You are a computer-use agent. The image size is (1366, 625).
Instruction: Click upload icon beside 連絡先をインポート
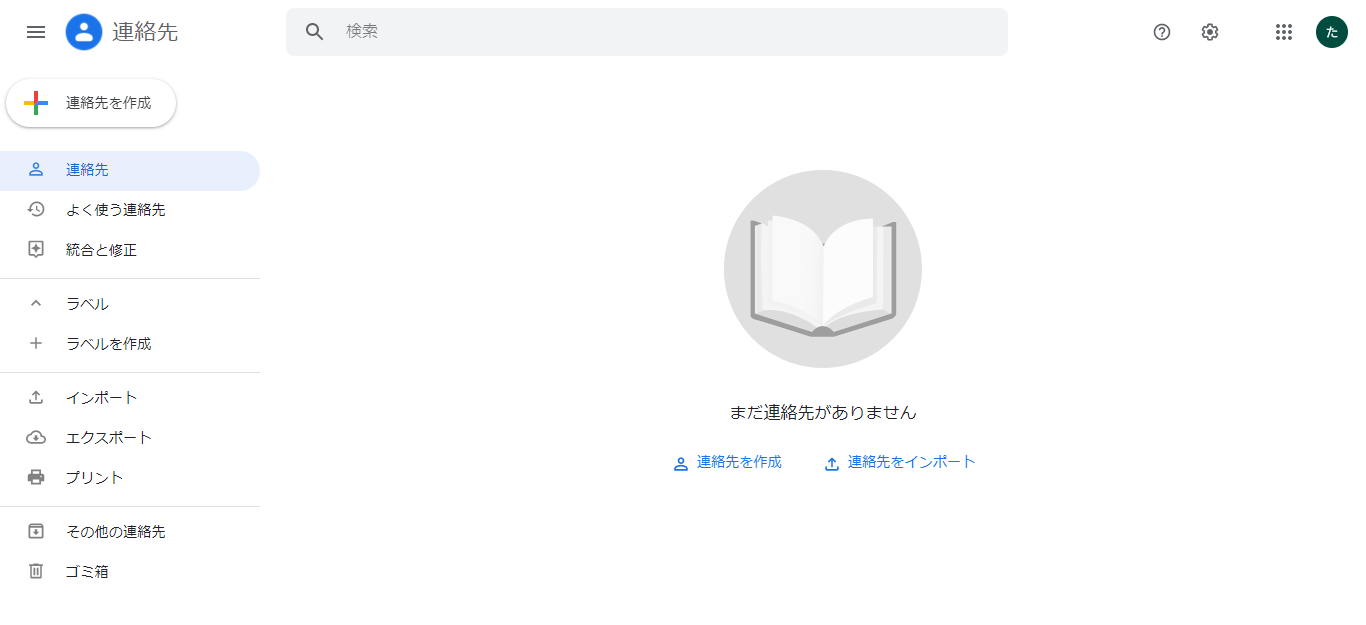click(832, 464)
